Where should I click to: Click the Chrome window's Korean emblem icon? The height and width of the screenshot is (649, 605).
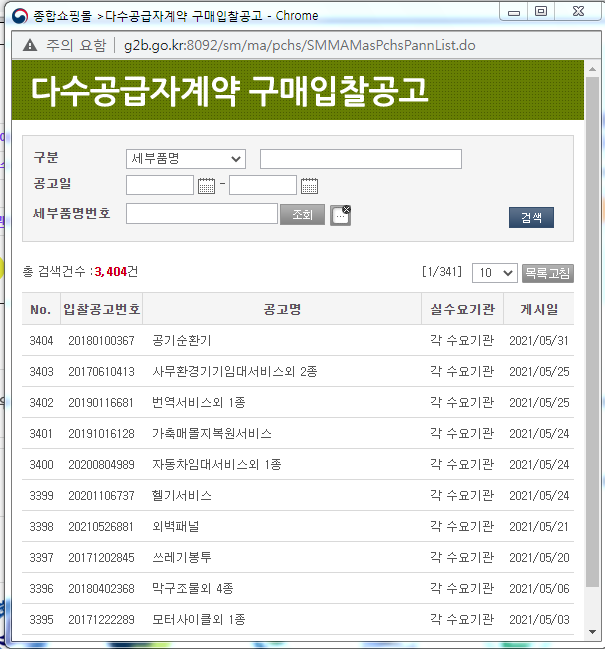pyautogui.click(x=19, y=16)
